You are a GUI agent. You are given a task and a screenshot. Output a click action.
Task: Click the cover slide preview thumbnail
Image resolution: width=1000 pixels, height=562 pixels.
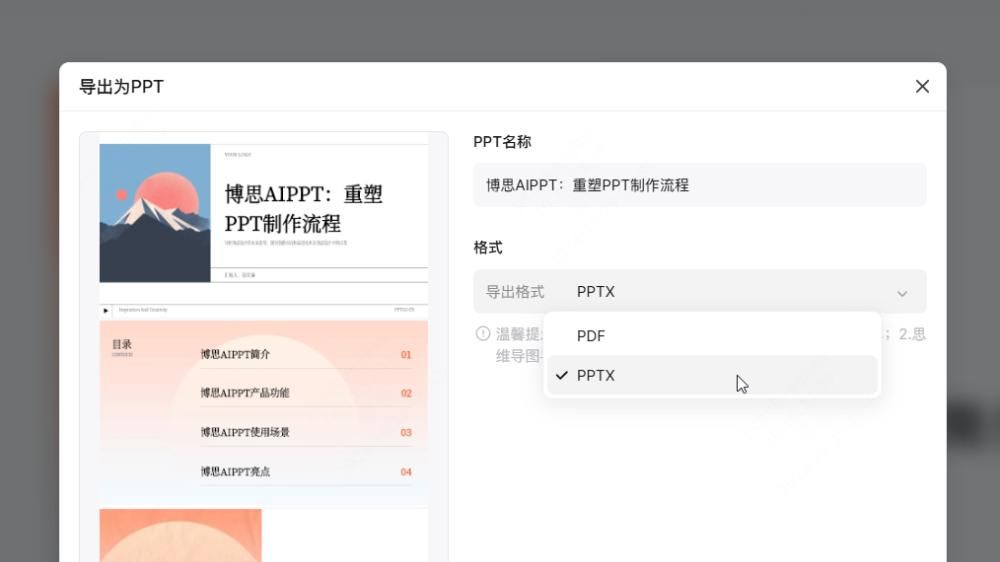pos(263,213)
